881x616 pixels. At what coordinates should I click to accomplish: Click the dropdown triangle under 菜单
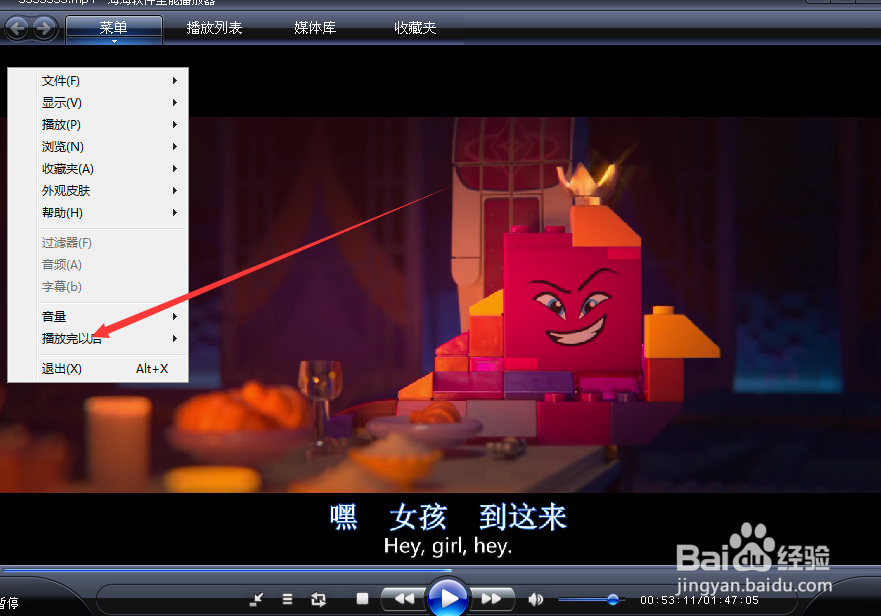point(114,42)
